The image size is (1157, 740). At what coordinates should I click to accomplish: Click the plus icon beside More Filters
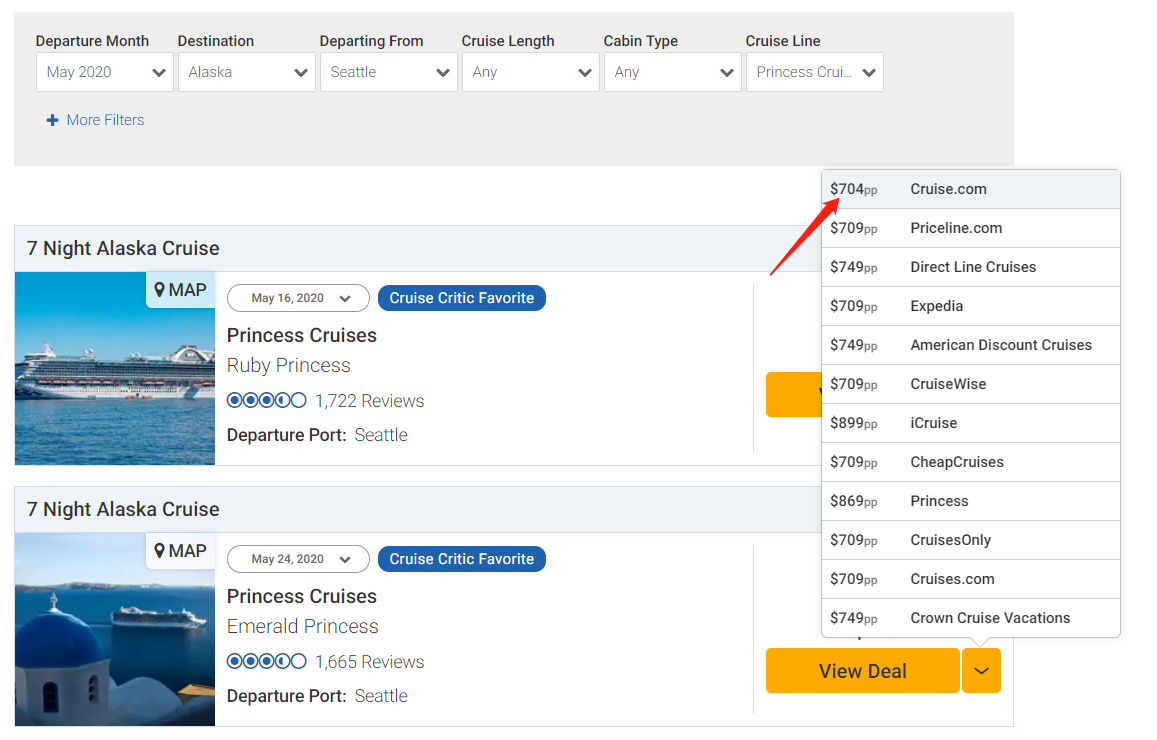52,120
